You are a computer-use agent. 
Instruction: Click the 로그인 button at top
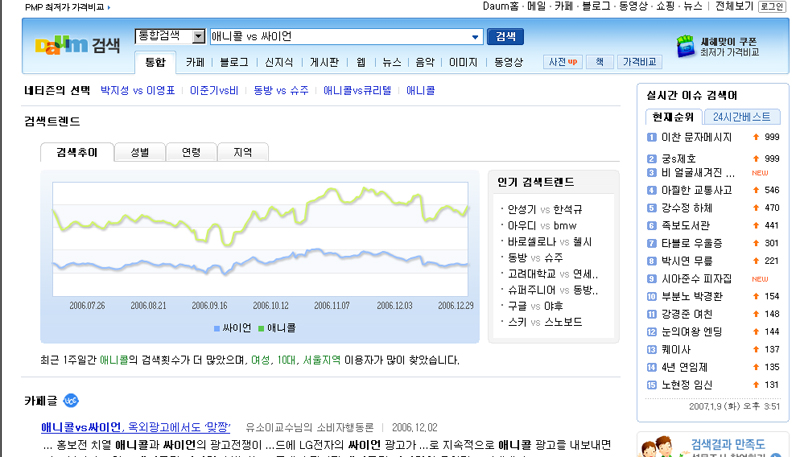click(x=772, y=7)
